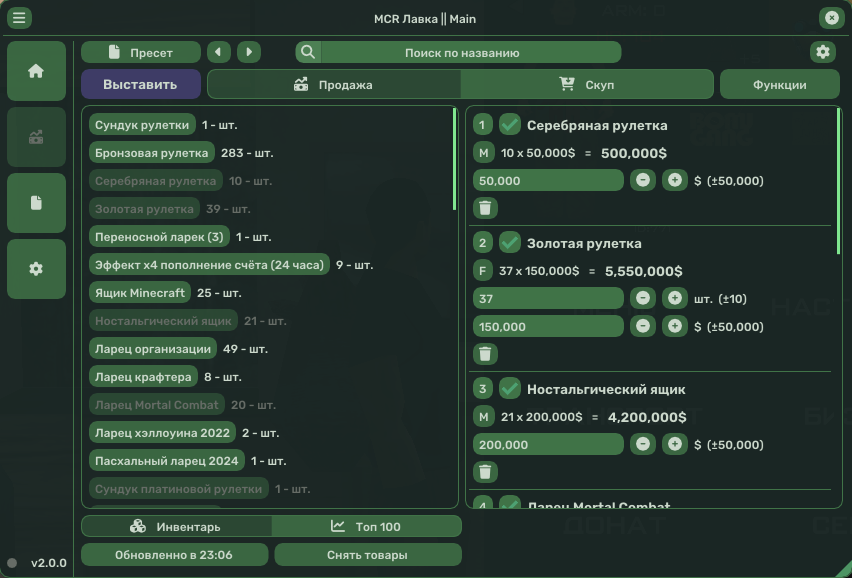Open the Топ 100 tab

click(x=366, y=527)
